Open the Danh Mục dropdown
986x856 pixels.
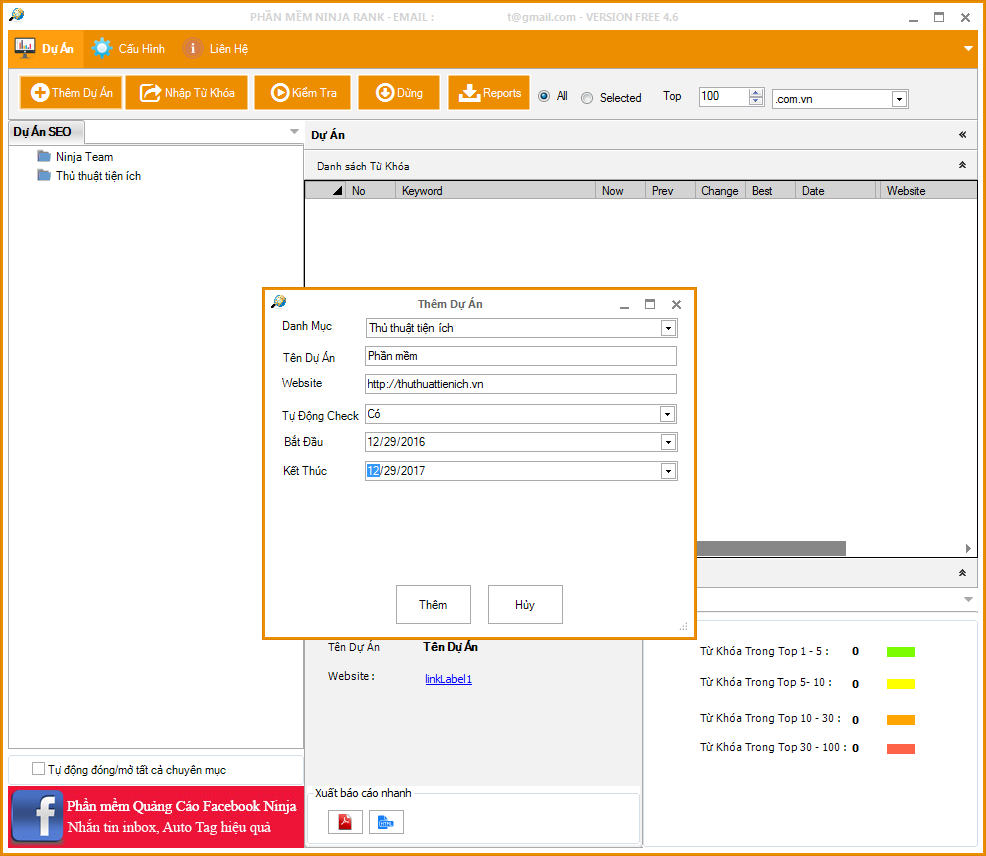pos(668,328)
